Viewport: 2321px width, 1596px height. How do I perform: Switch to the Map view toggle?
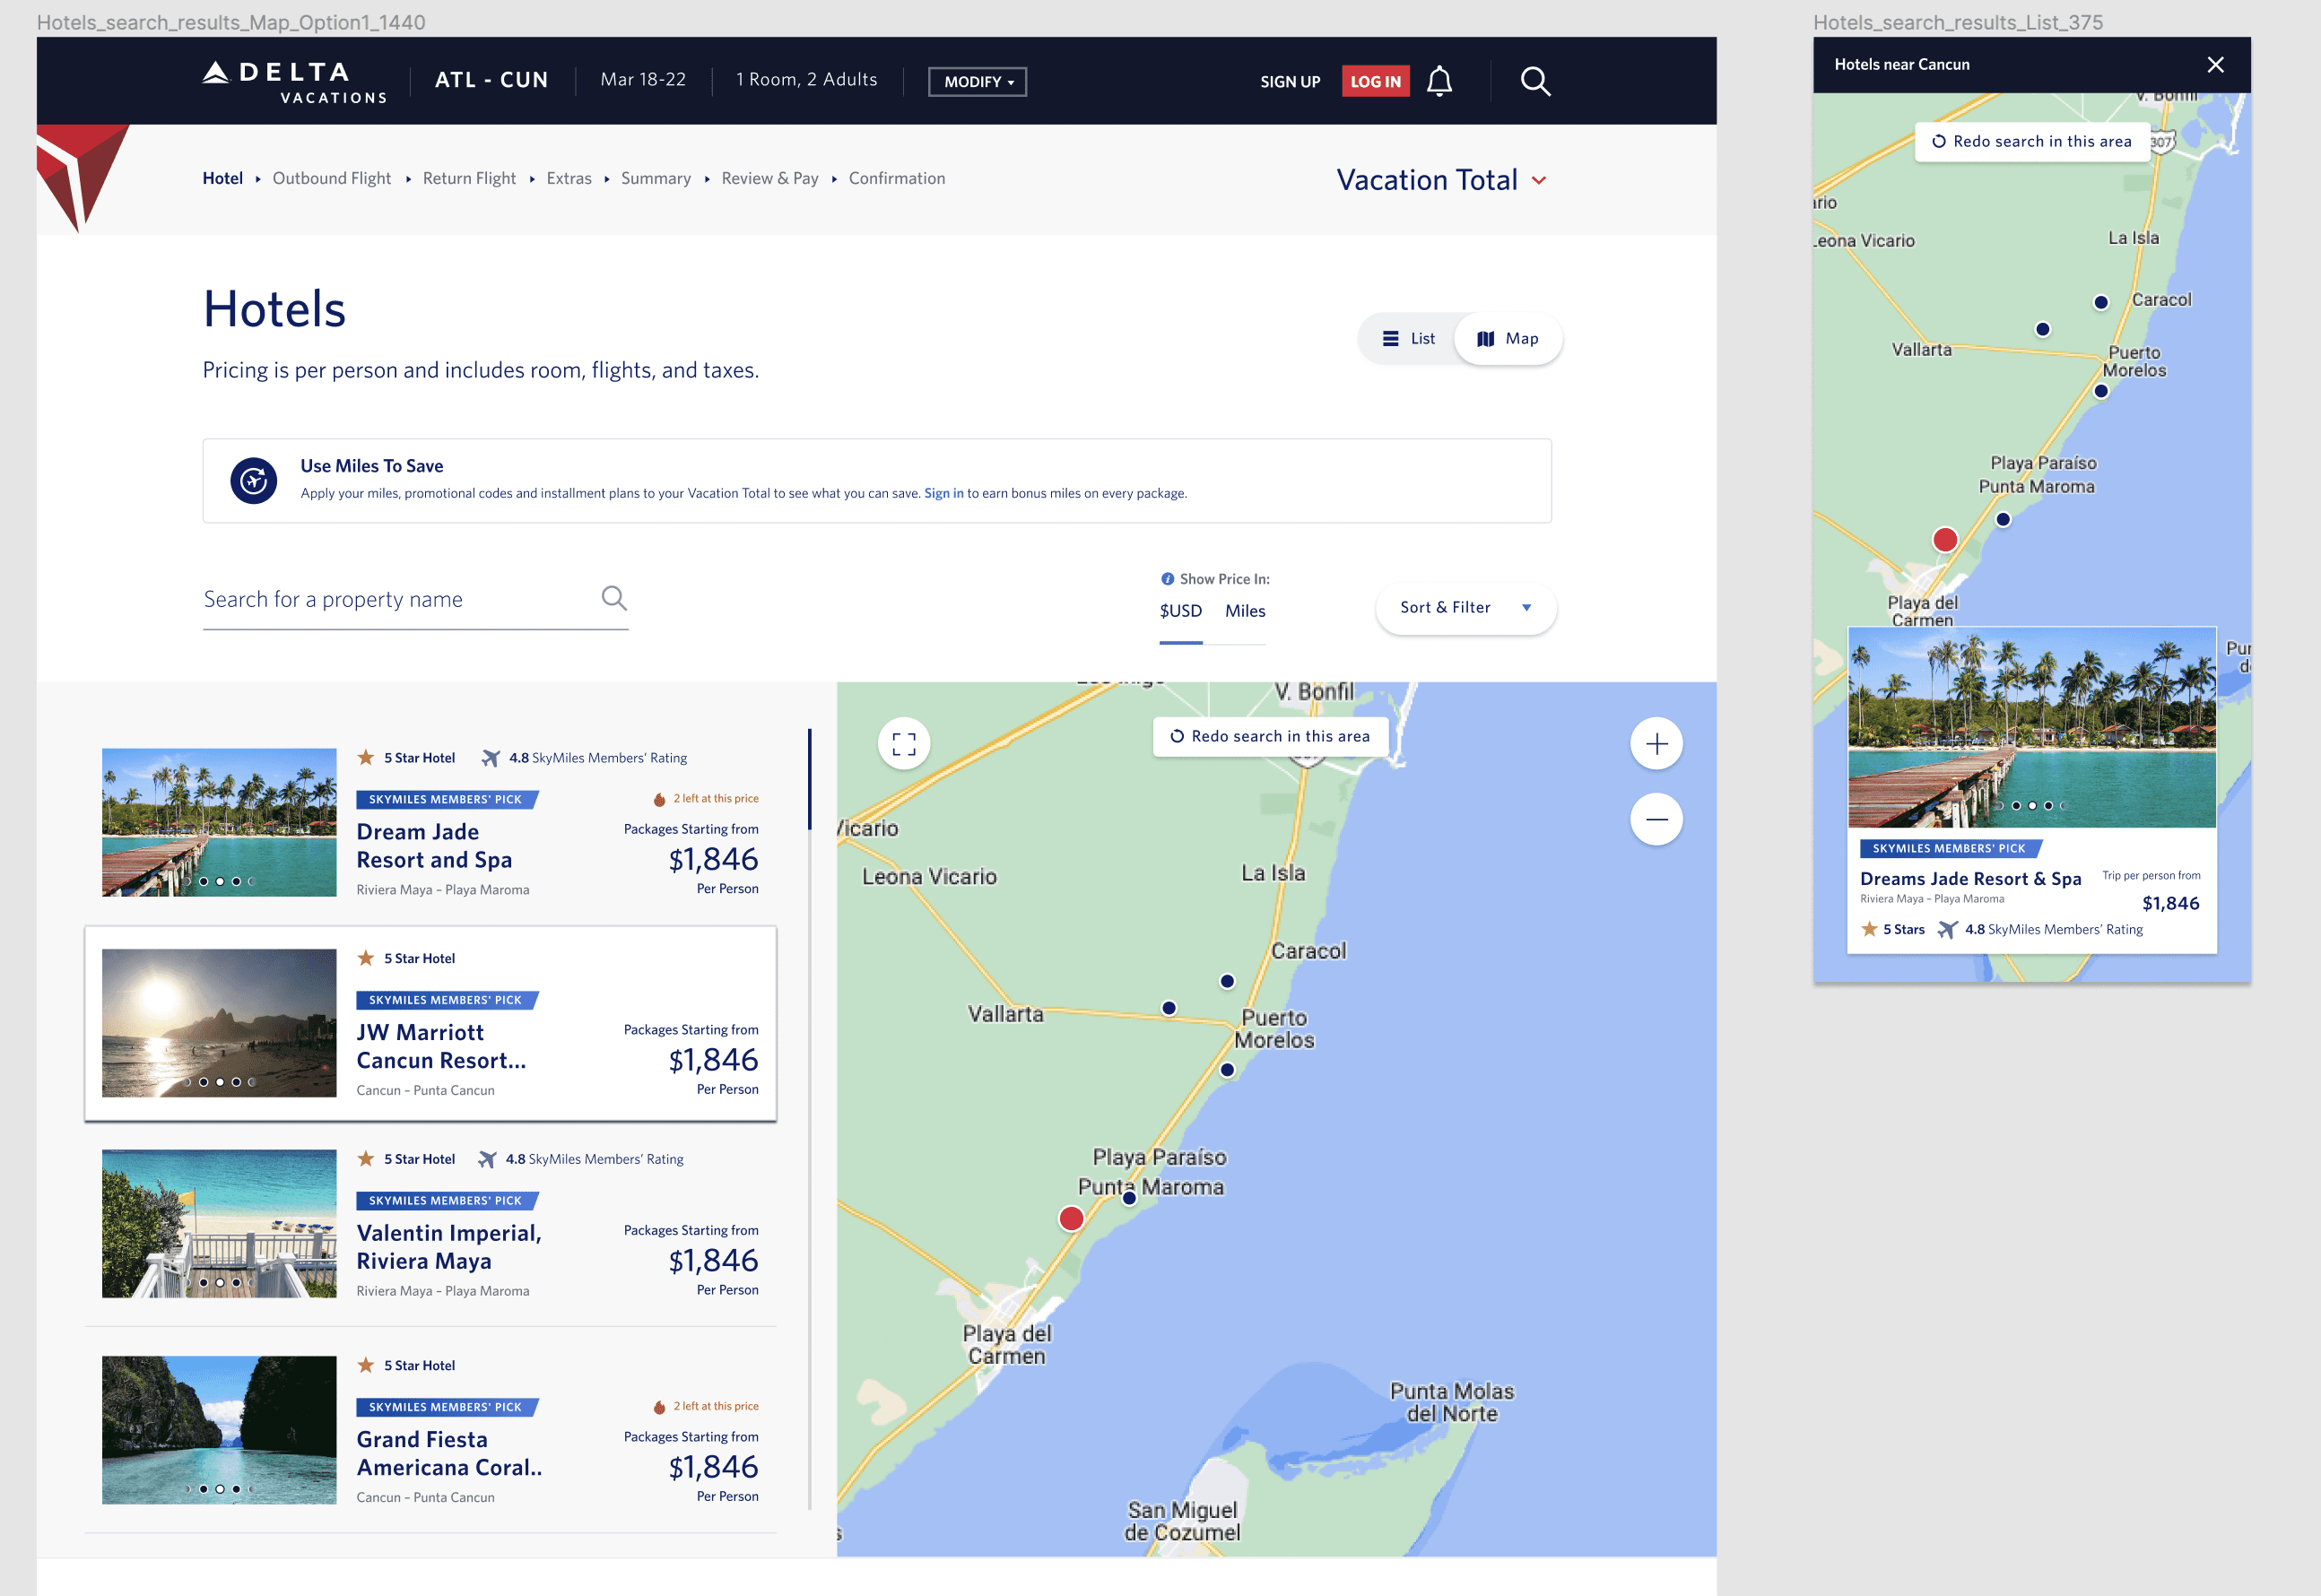[1508, 339]
